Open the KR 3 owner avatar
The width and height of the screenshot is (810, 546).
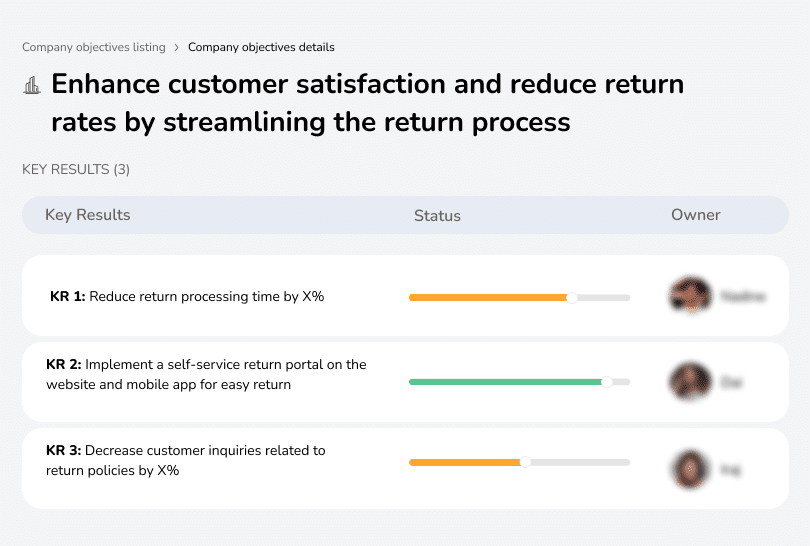pyautogui.click(x=690, y=468)
